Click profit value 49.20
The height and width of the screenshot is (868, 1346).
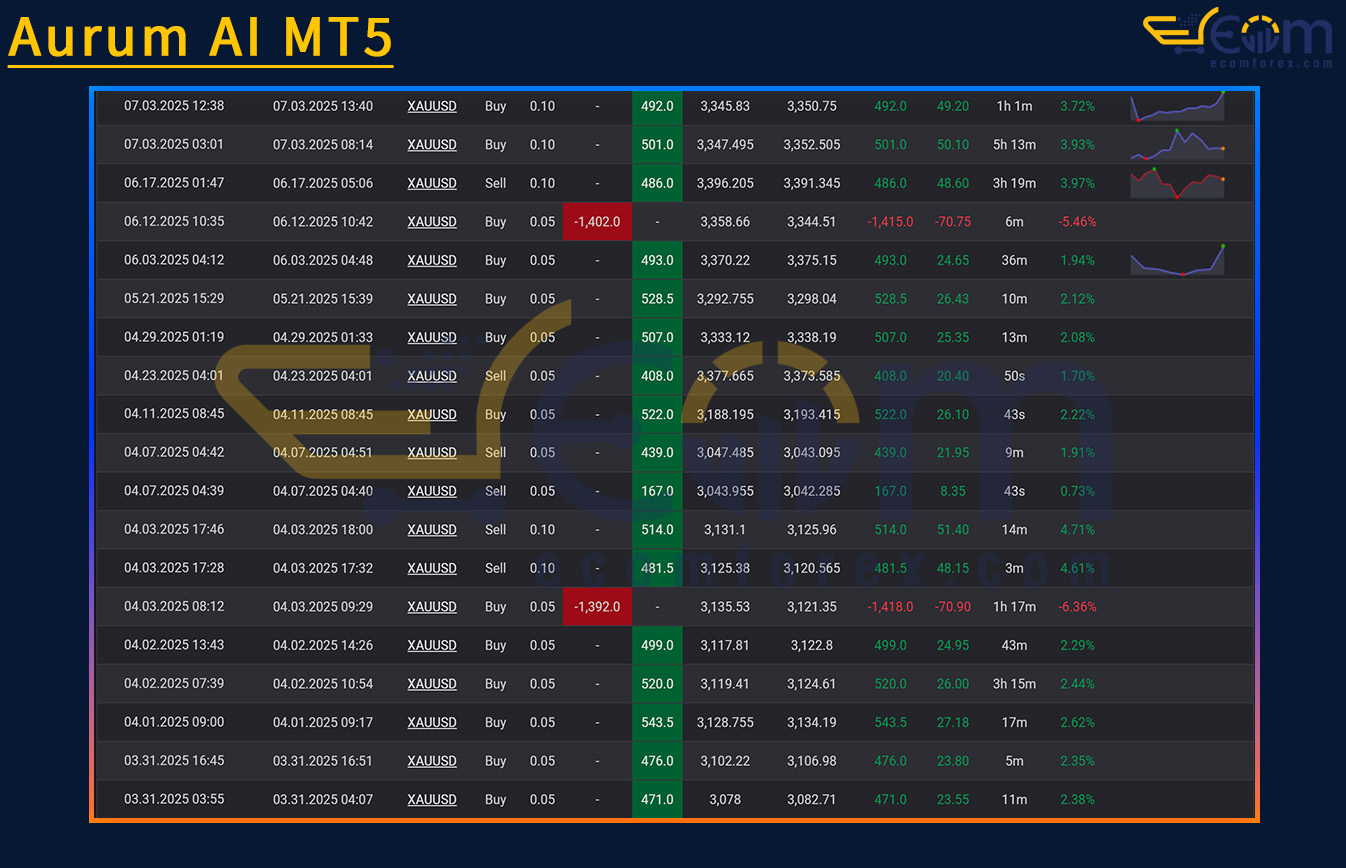[x=952, y=106]
